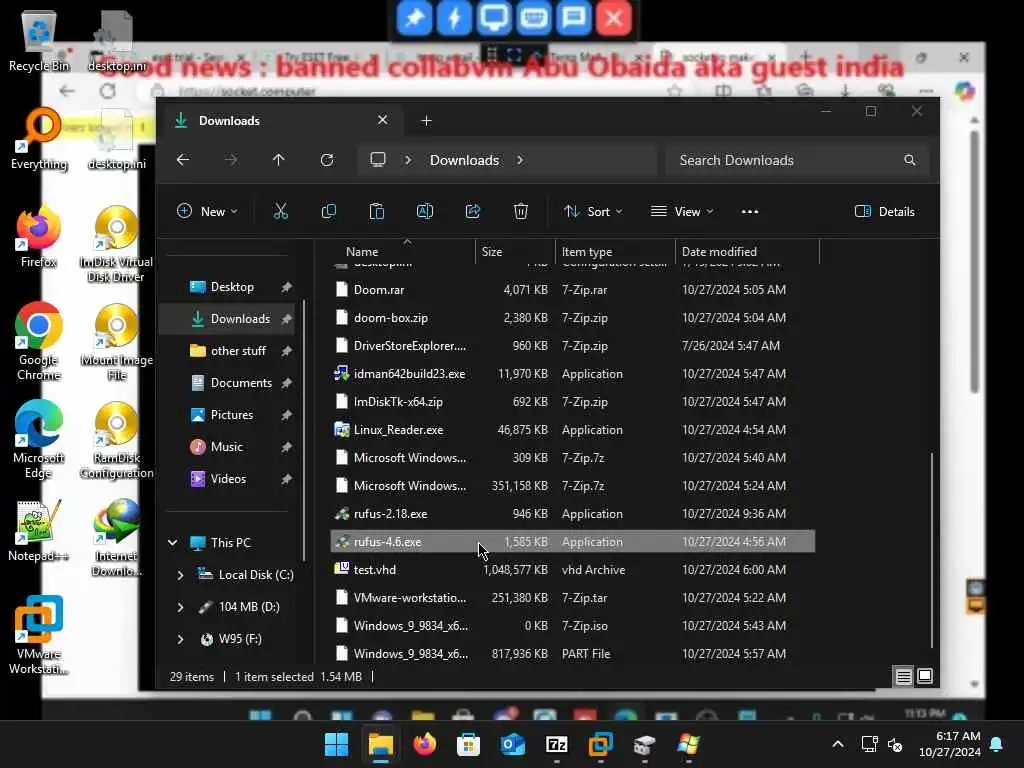The image size is (1024, 768).
Task: Go up one folder level arrow
Action: (x=278, y=160)
